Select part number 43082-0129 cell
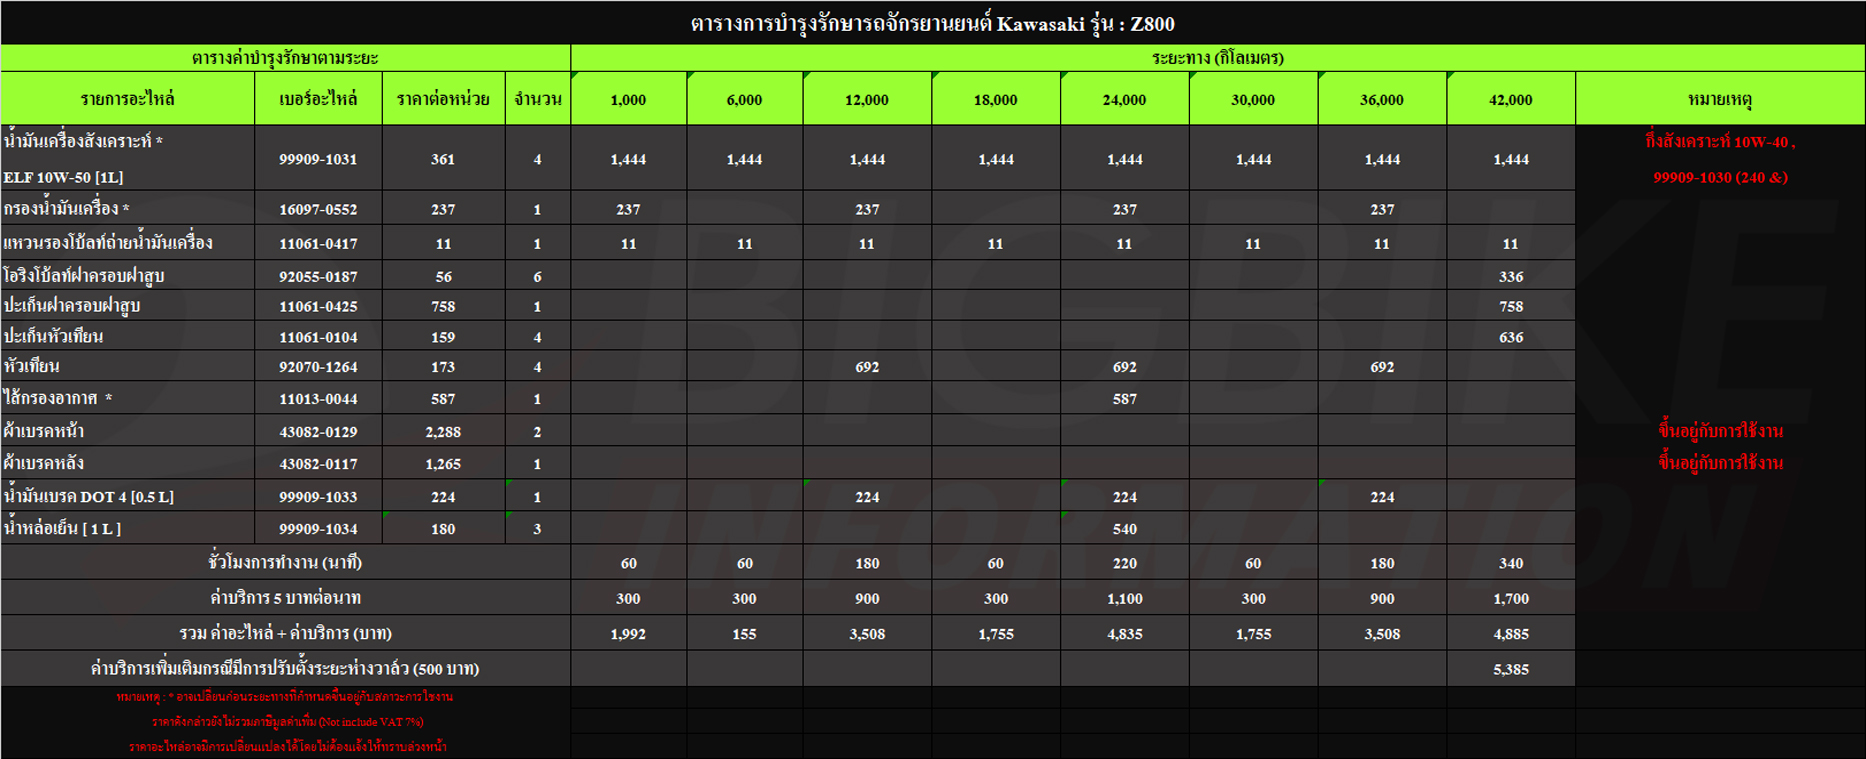The height and width of the screenshot is (759, 1866). pos(318,431)
